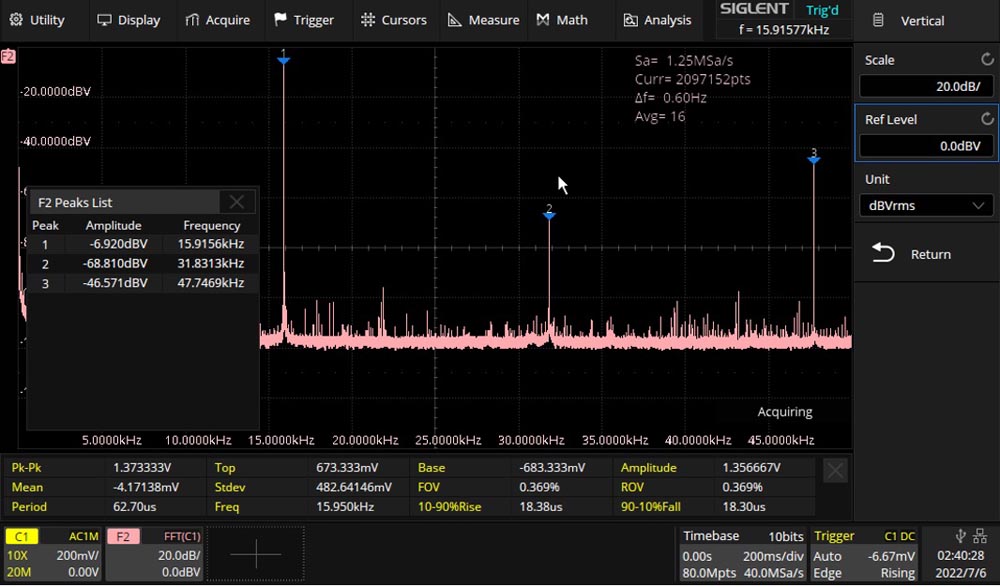The image size is (1000, 587).
Task: Click the Δf= 0.60Hz readout
Action: 670,98
